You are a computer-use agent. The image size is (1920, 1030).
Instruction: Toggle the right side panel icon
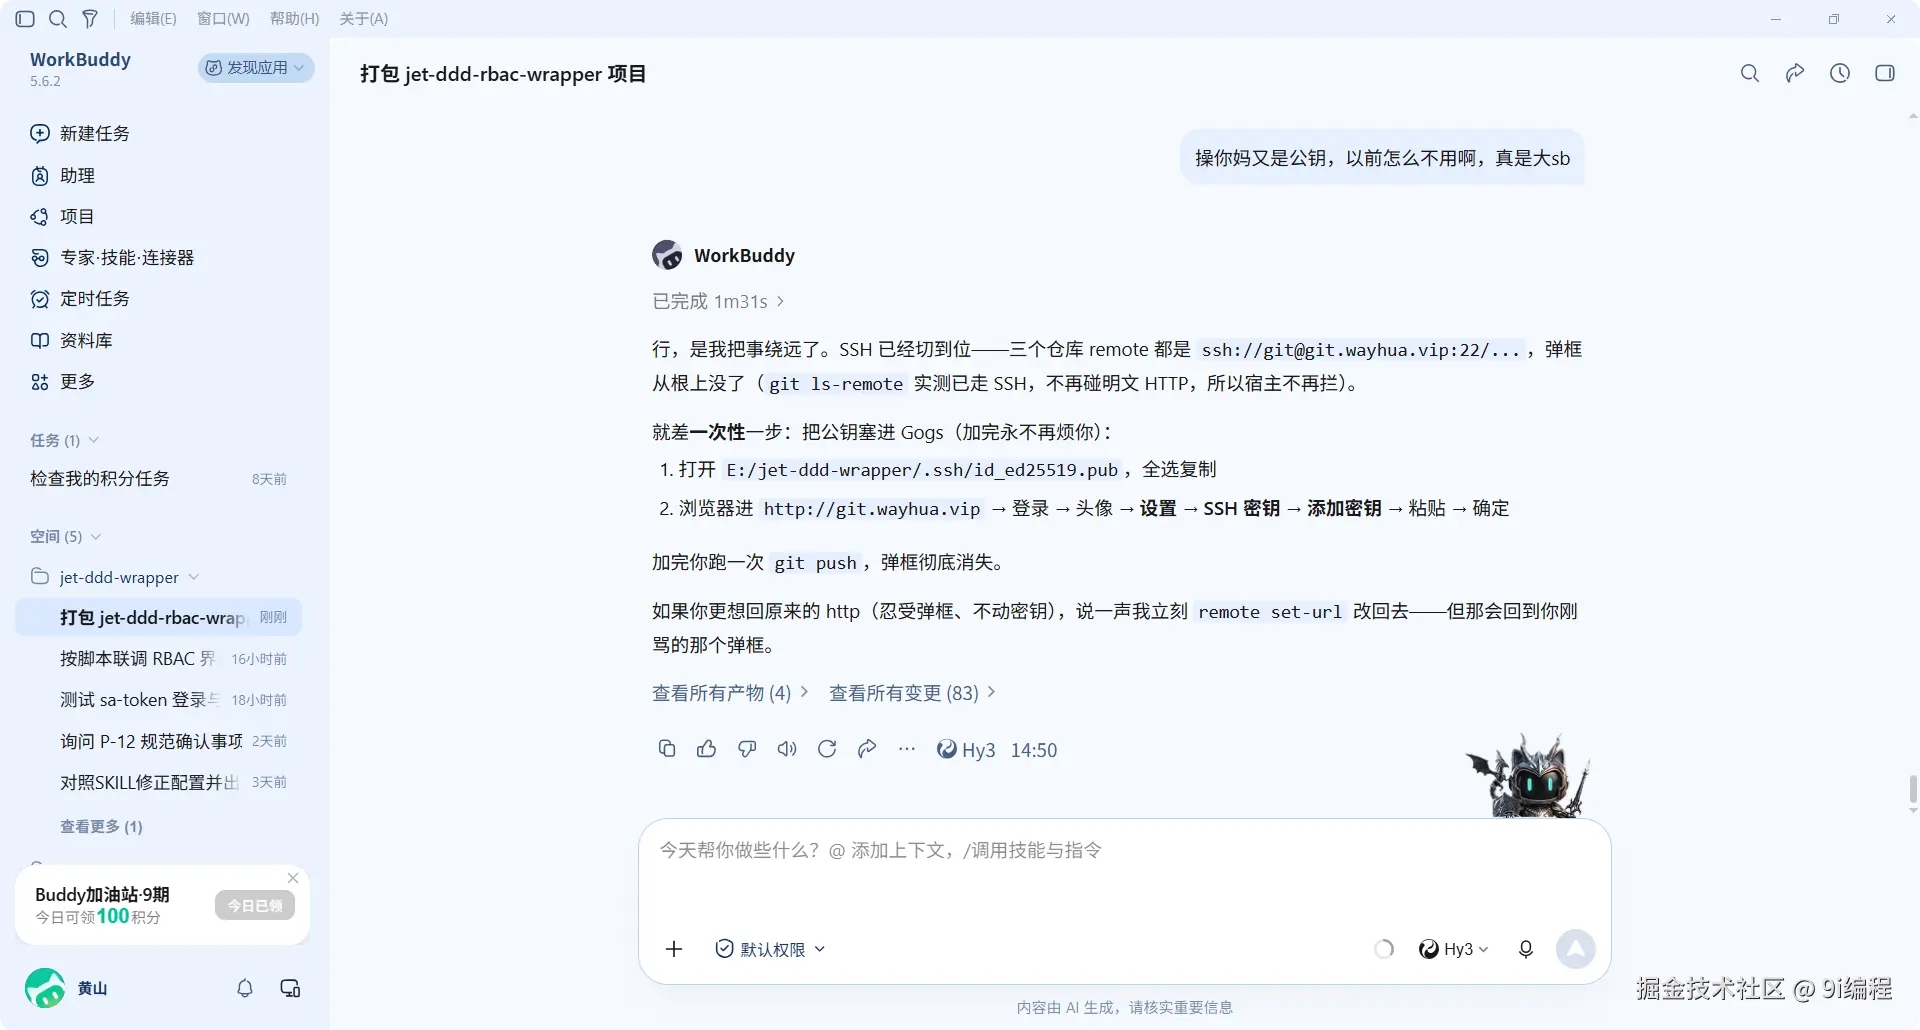click(x=1885, y=73)
